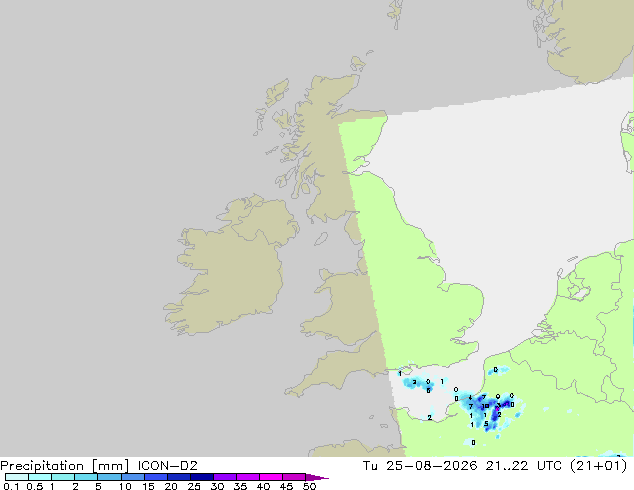Click the purple arrow tip of the legend
Viewport: 634px width, 490px height.
click(x=318, y=477)
